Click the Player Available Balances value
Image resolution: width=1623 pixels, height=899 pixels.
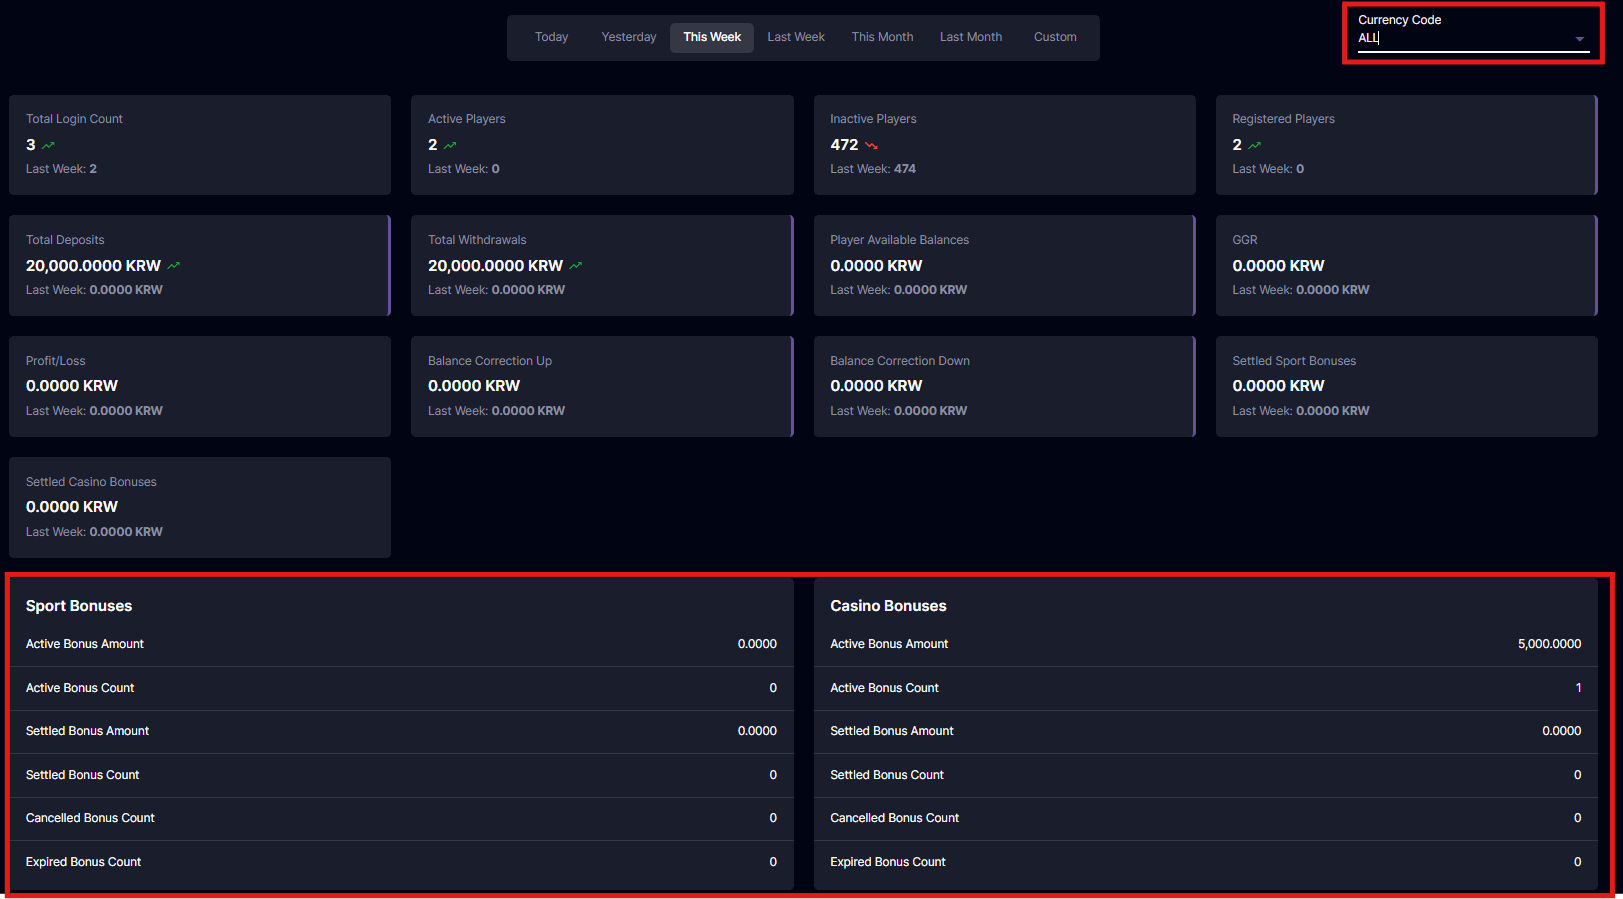coord(876,266)
